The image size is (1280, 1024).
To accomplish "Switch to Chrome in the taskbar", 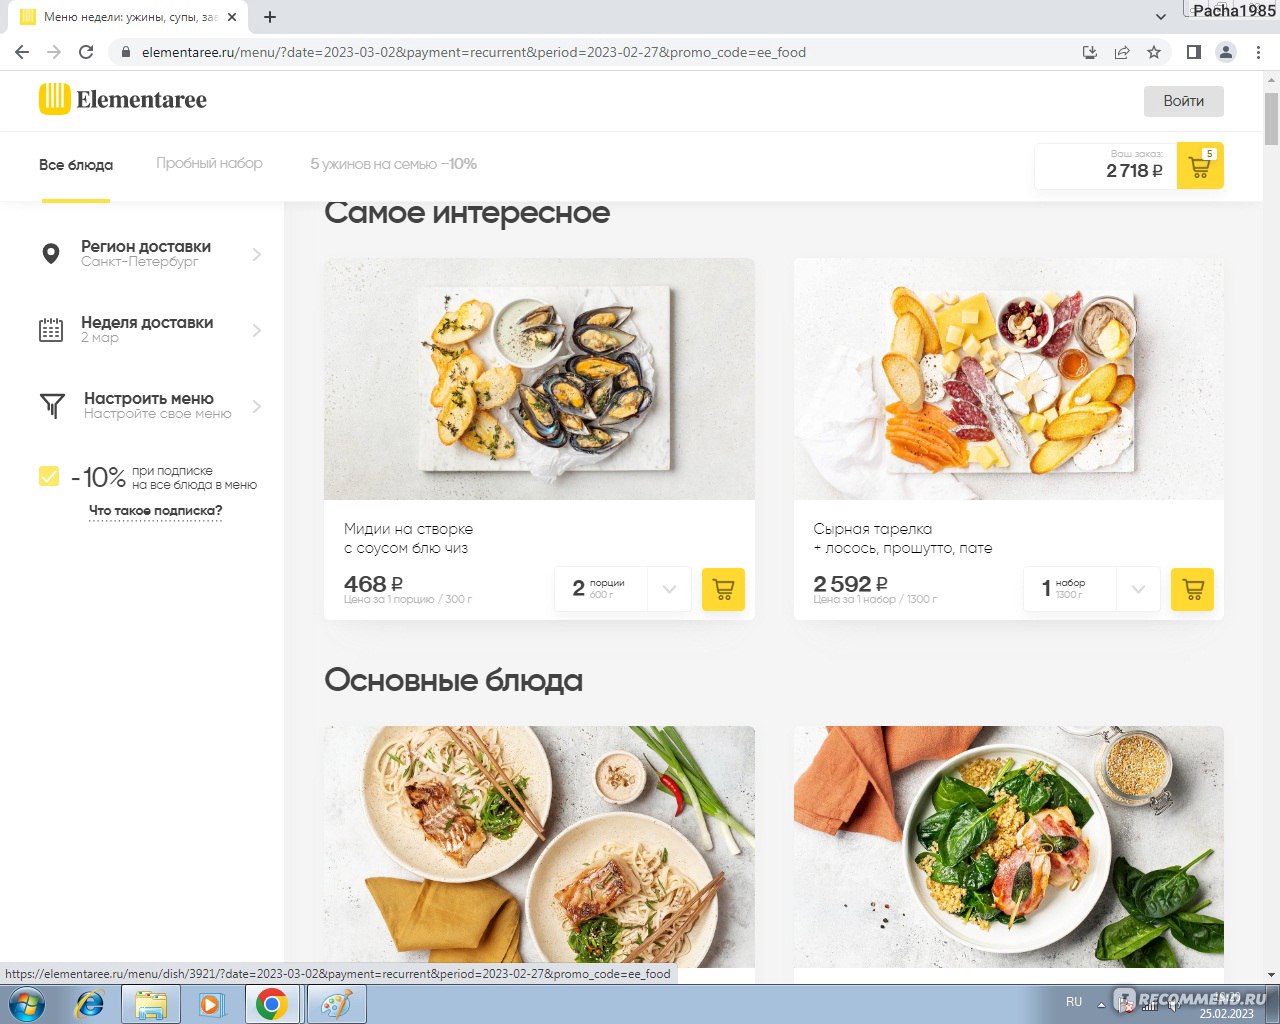I will coord(272,1004).
